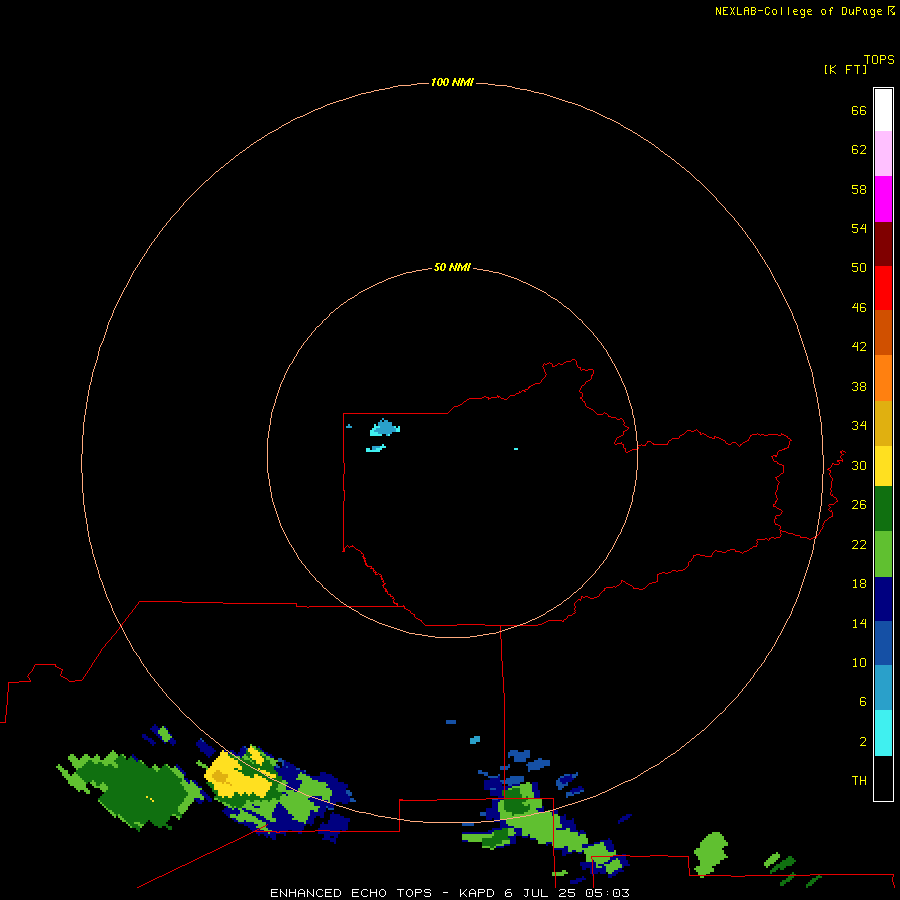Click the [K FT] units label
Image resolution: width=900 pixels, height=900 pixels.
[x=845, y=69]
